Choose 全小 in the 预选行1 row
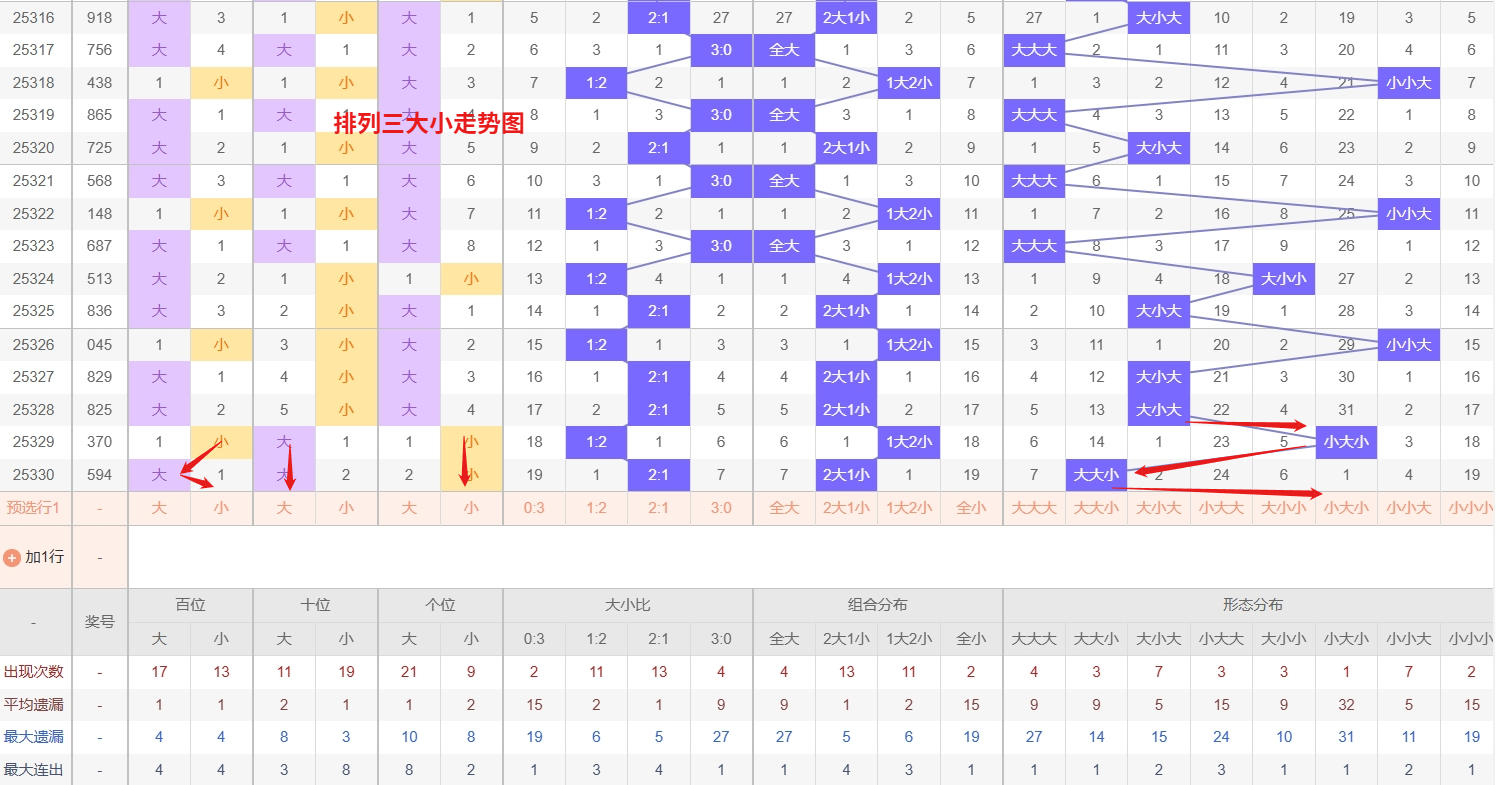The height and width of the screenshot is (785, 1497). 971,508
